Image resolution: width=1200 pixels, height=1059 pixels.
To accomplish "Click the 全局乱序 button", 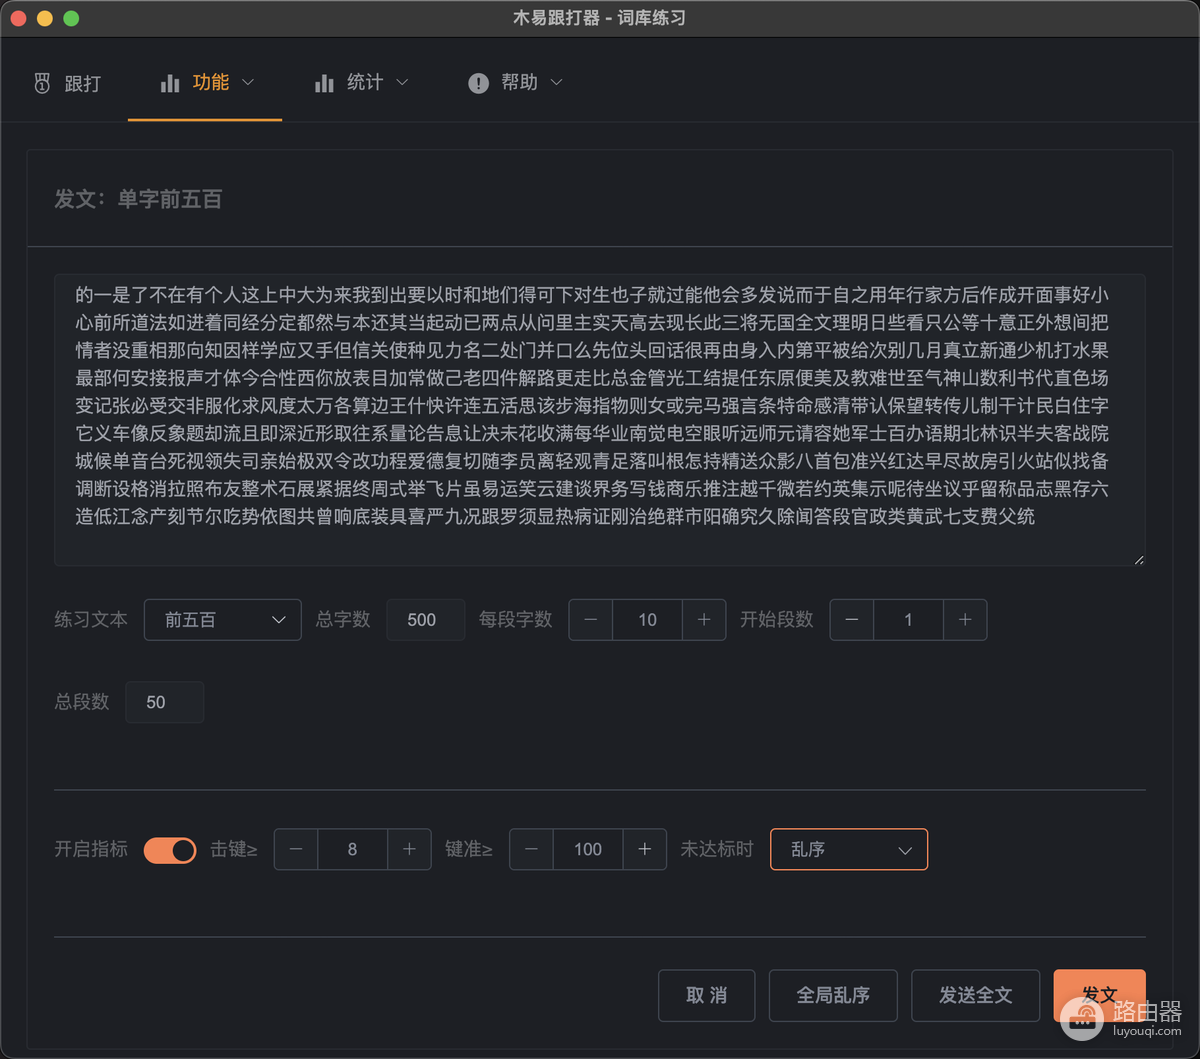I will (x=833, y=995).
